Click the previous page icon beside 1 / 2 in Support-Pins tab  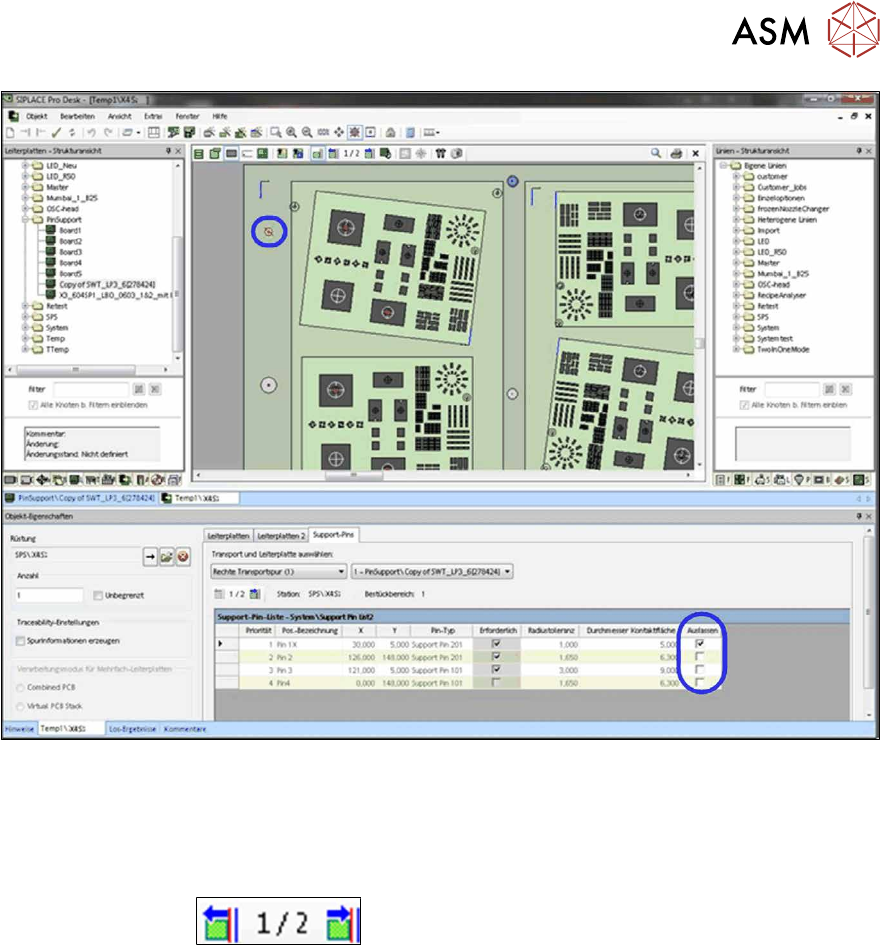(x=219, y=594)
